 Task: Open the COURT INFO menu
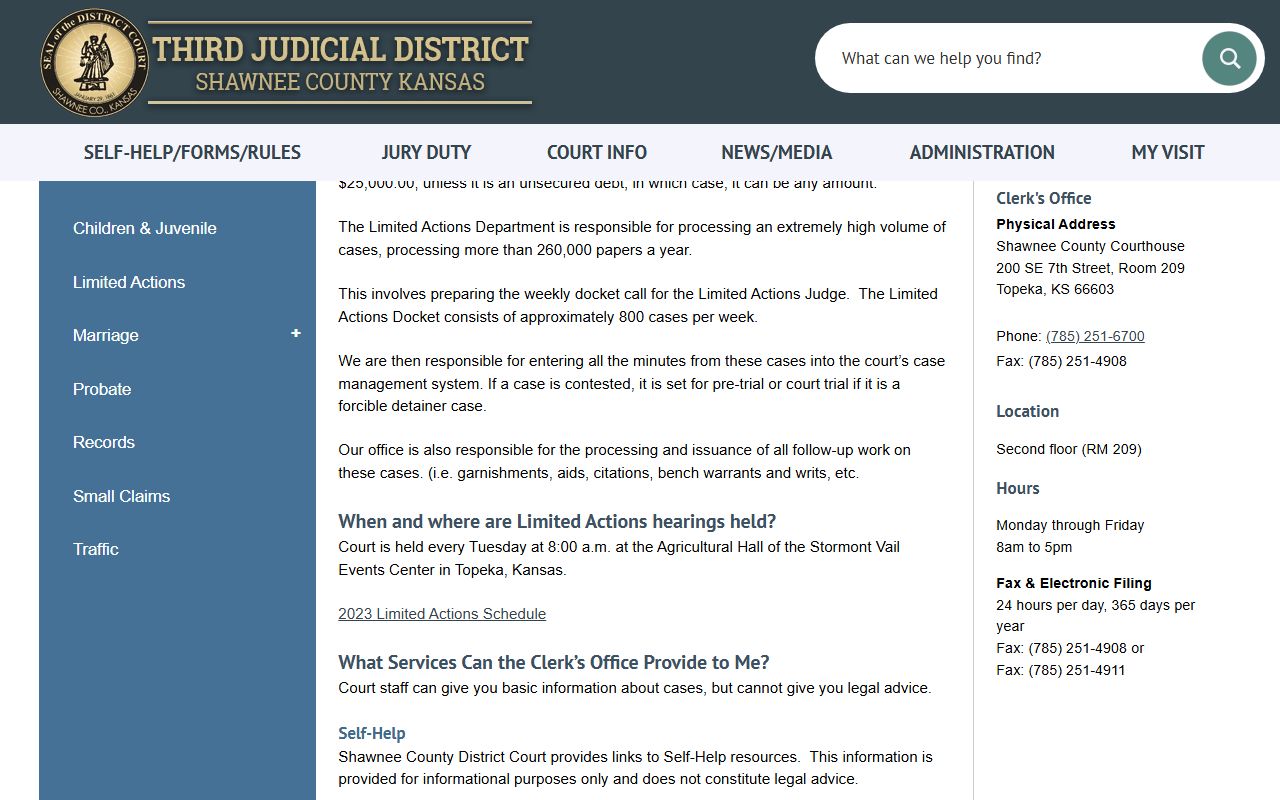[x=597, y=152]
